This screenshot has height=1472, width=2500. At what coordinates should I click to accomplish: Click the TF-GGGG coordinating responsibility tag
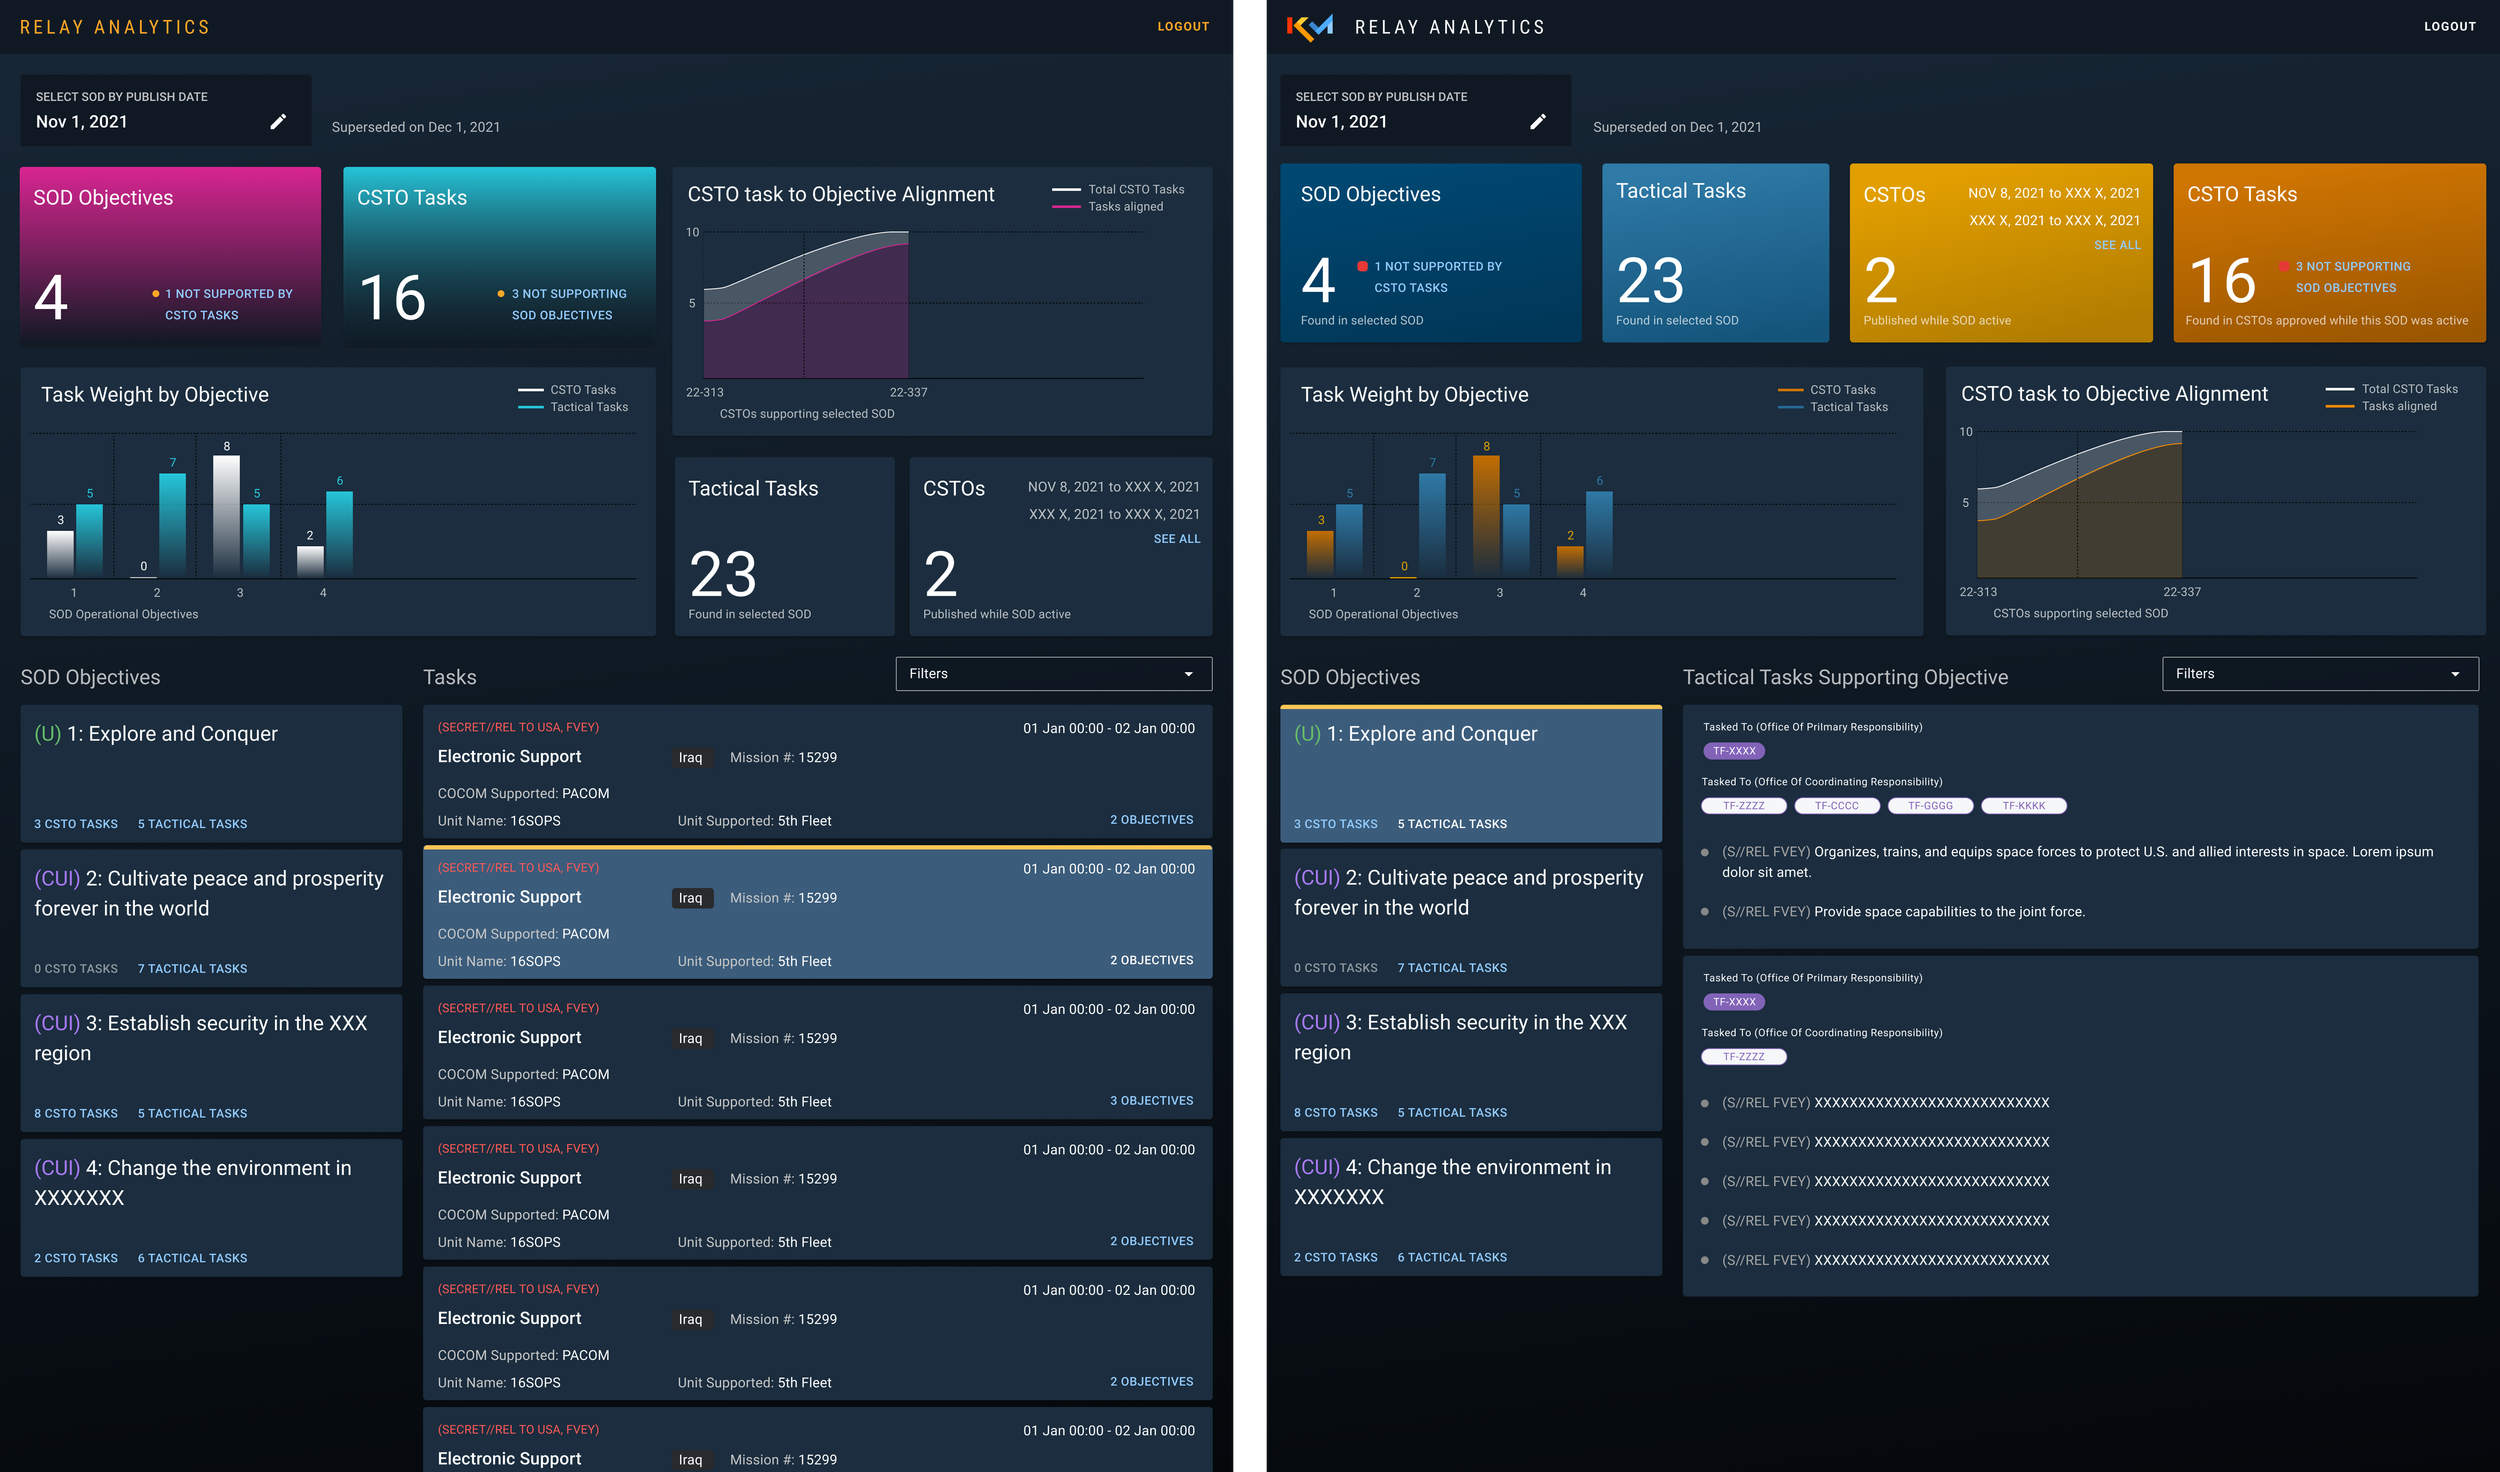pyautogui.click(x=1929, y=806)
